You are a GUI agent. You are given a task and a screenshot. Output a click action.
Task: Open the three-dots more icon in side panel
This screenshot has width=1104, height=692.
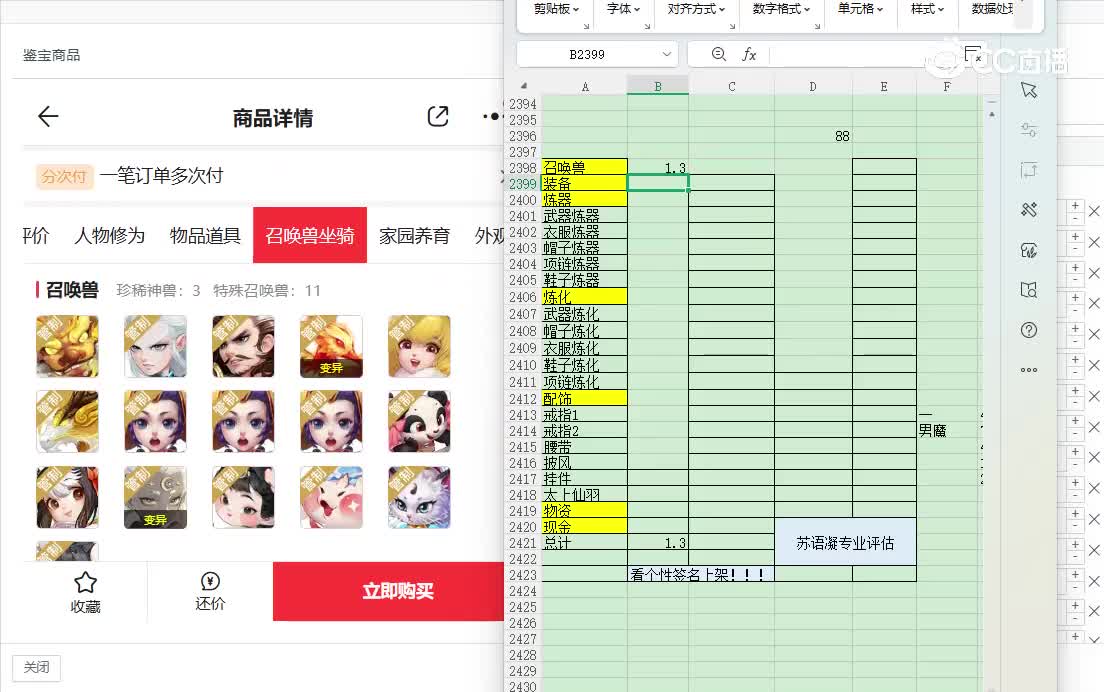pyautogui.click(x=1029, y=370)
